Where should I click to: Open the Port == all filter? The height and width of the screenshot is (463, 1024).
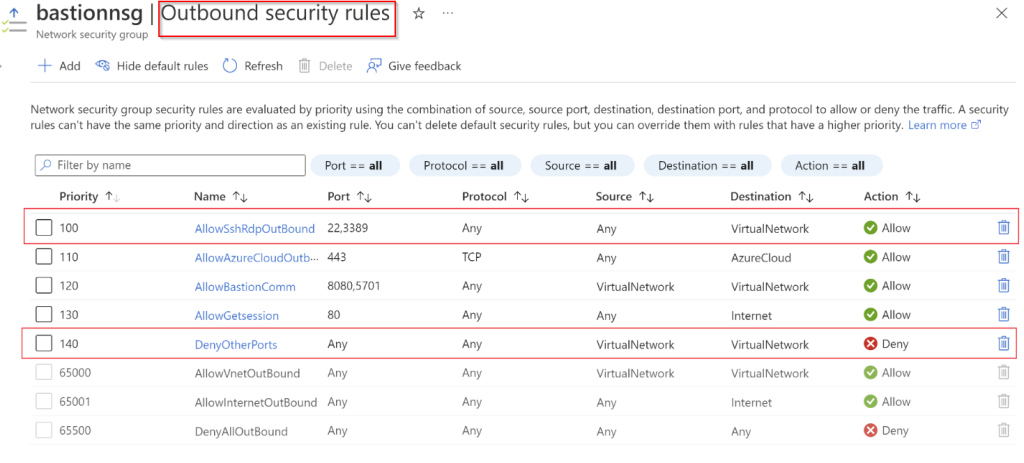354,165
